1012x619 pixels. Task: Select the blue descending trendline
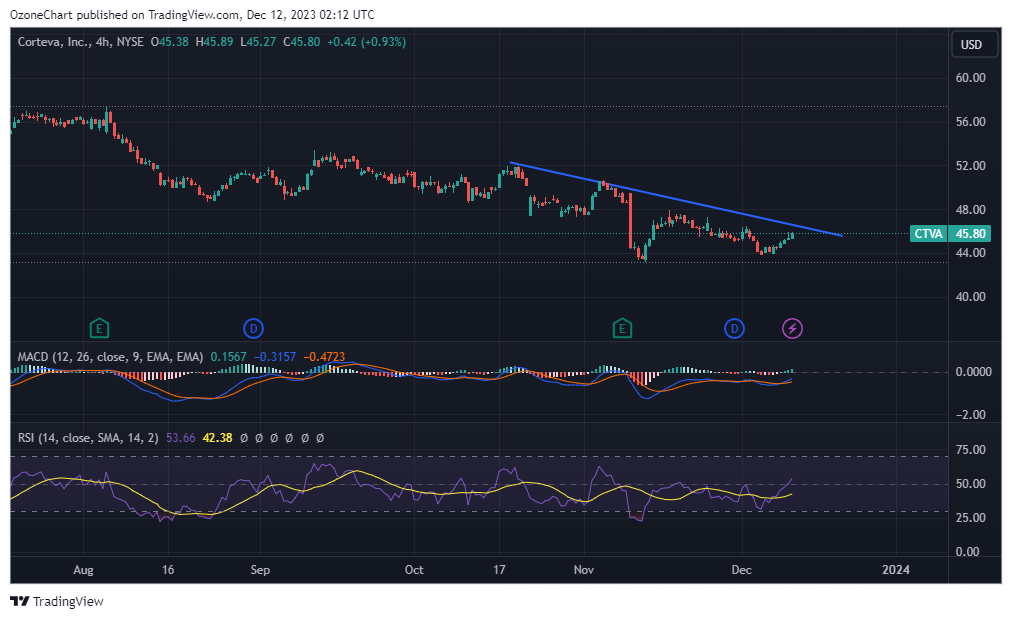674,199
